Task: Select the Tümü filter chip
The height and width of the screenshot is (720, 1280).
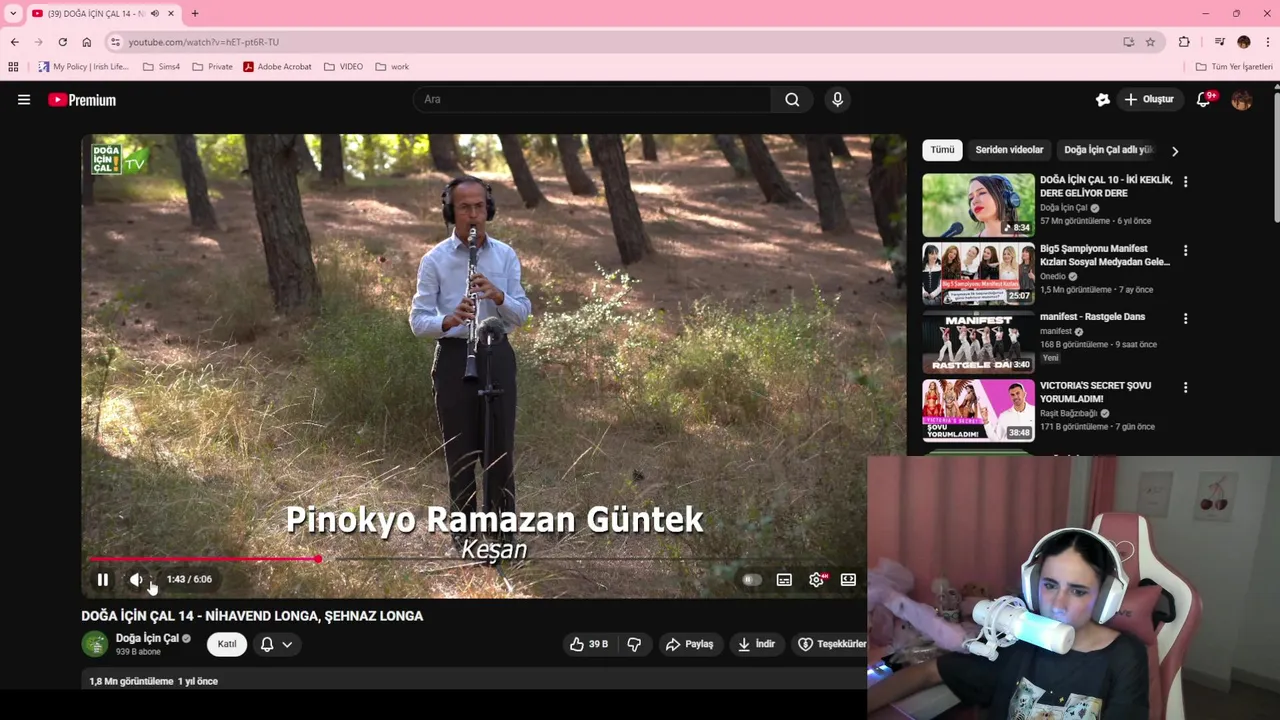Action: tap(942, 150)
